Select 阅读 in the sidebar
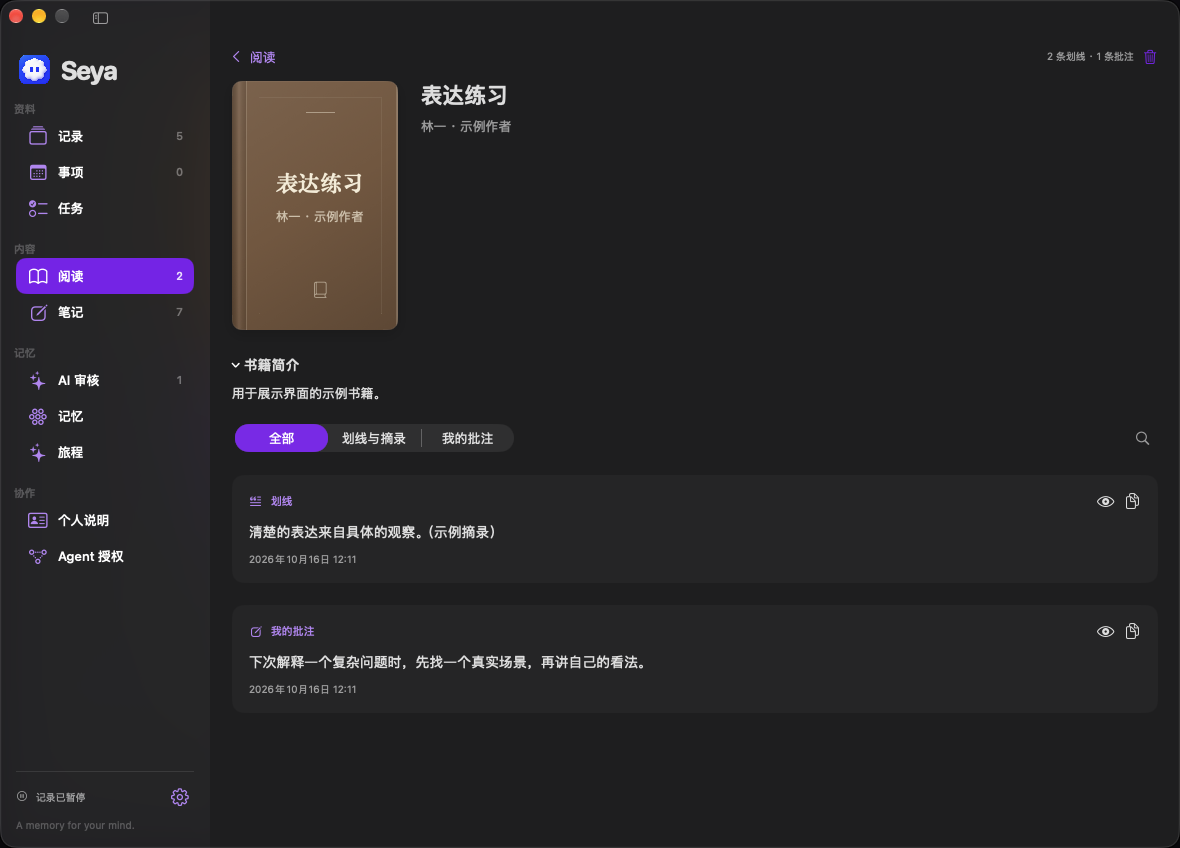The width and height of the screenshot is (1180, 848). [x=105, y=276]
